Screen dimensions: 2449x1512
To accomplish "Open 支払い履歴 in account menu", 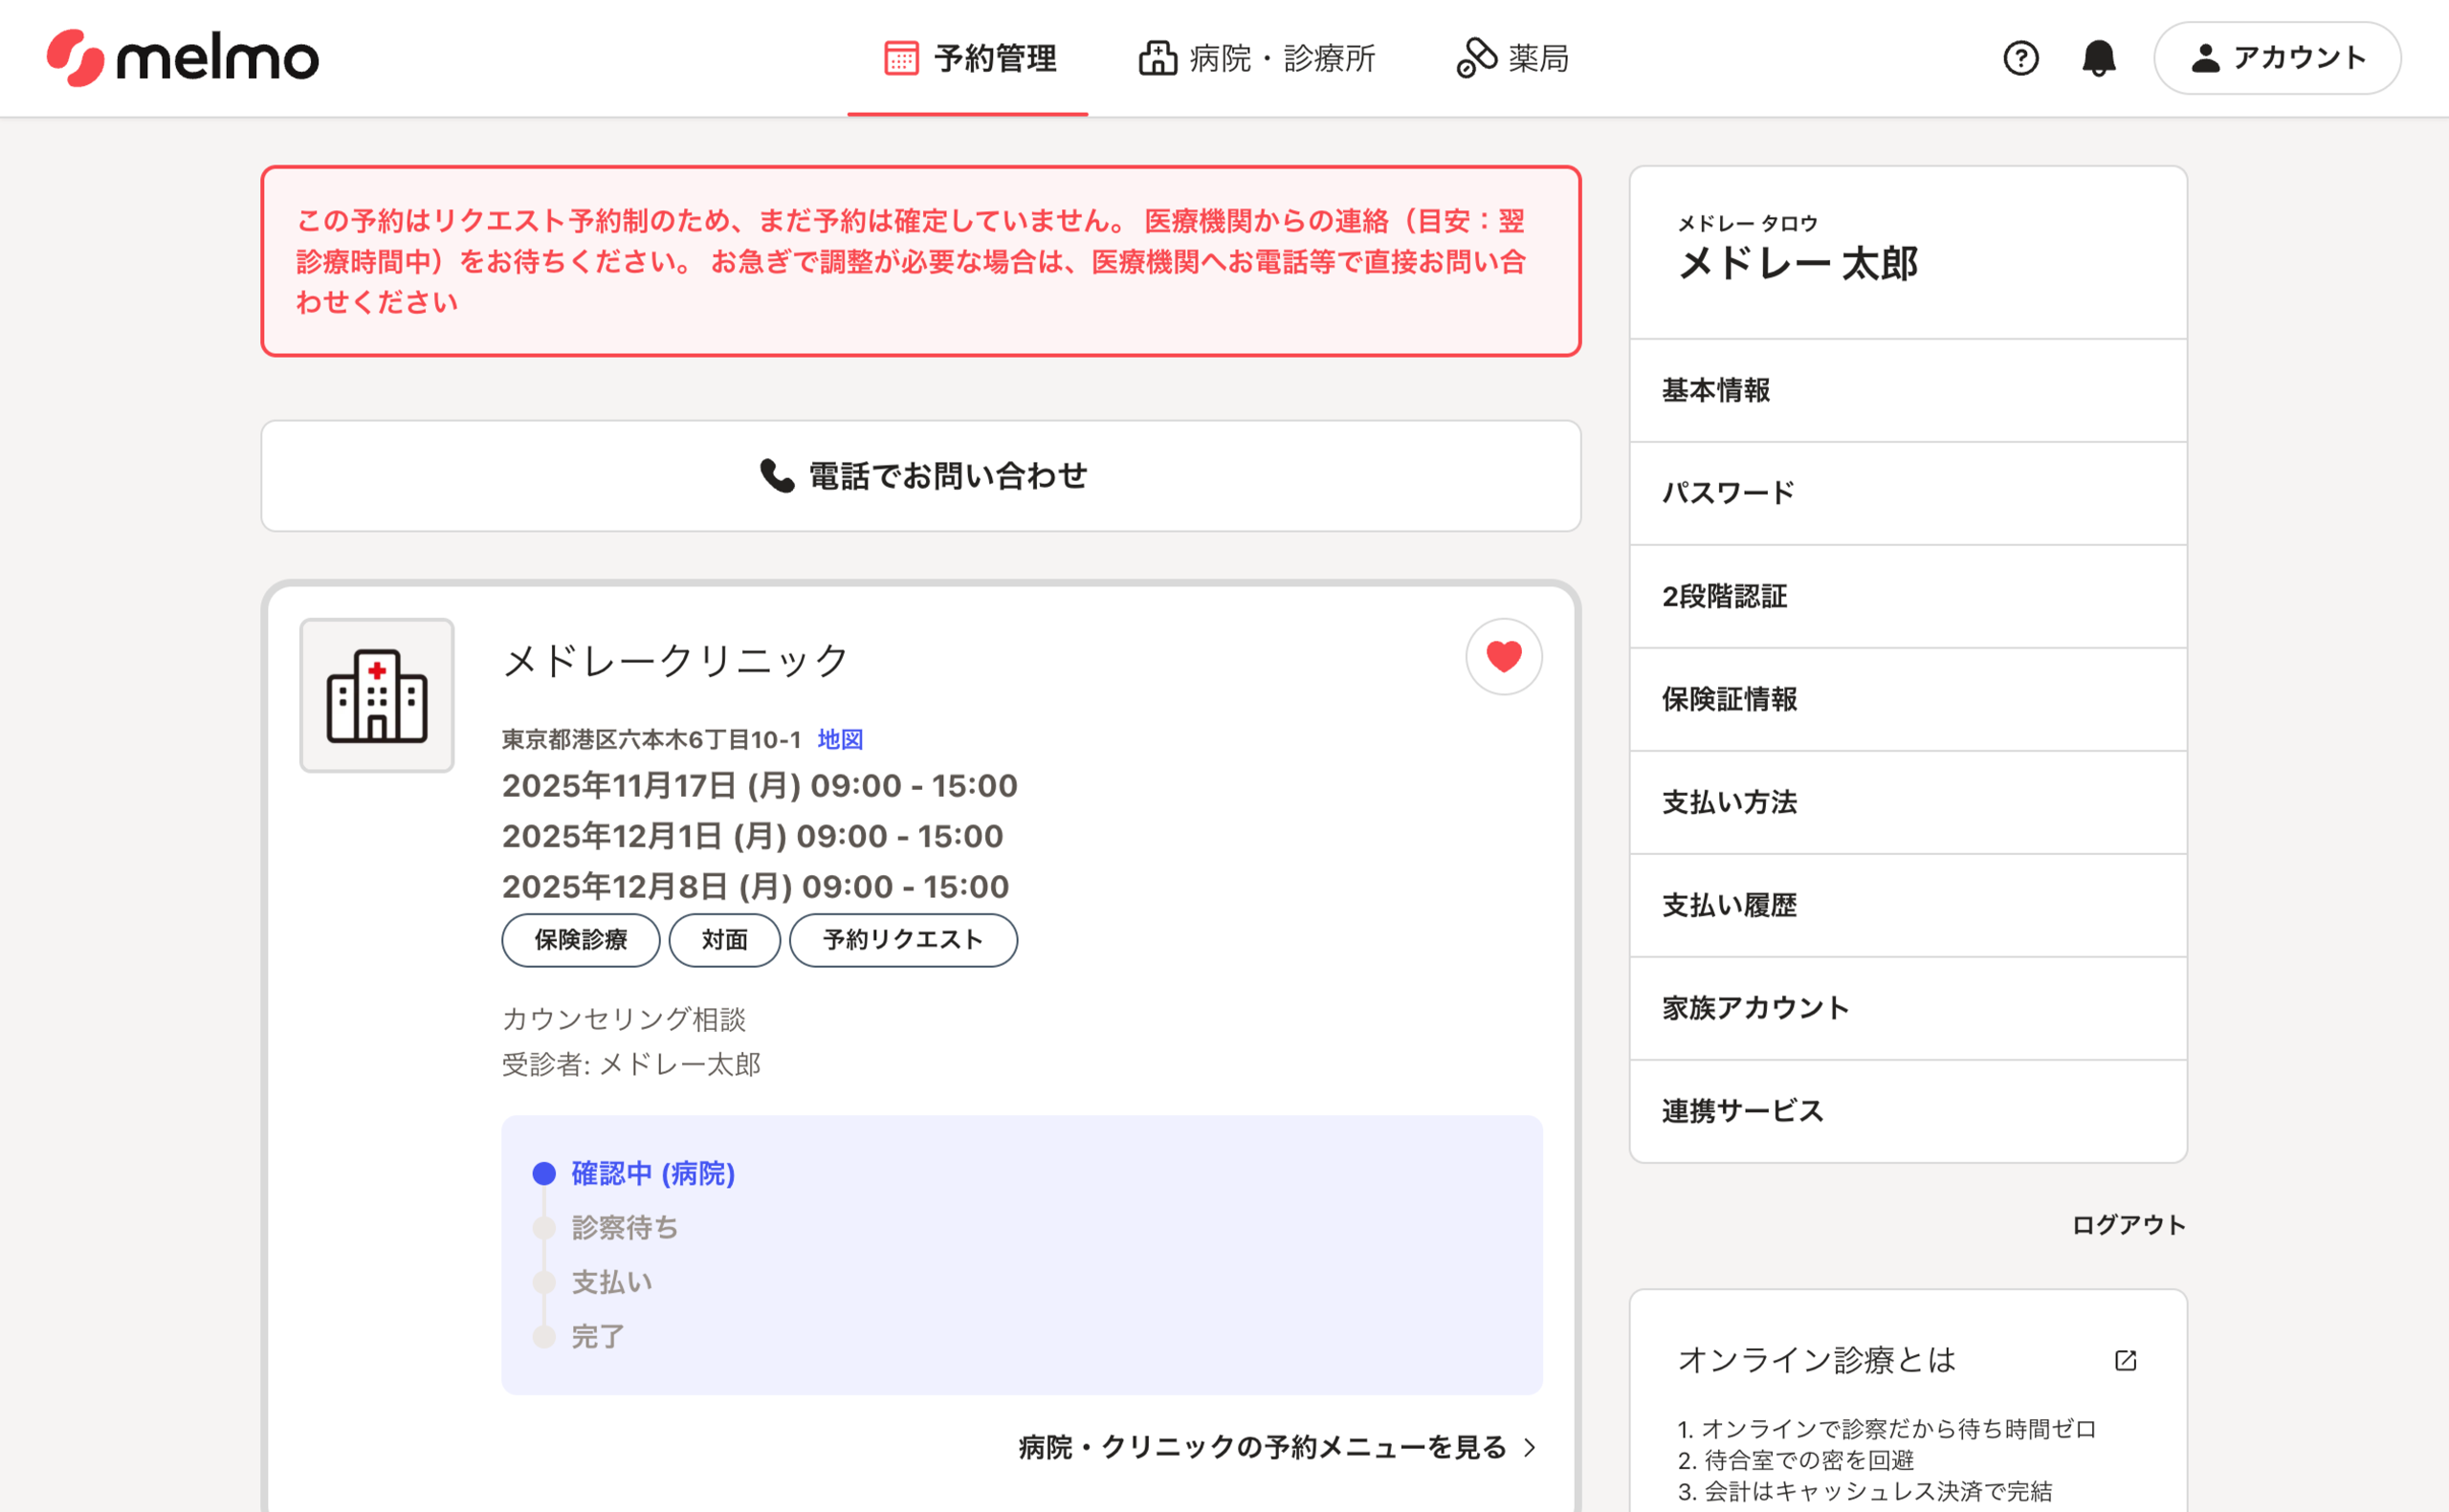I will [1908, 905].
